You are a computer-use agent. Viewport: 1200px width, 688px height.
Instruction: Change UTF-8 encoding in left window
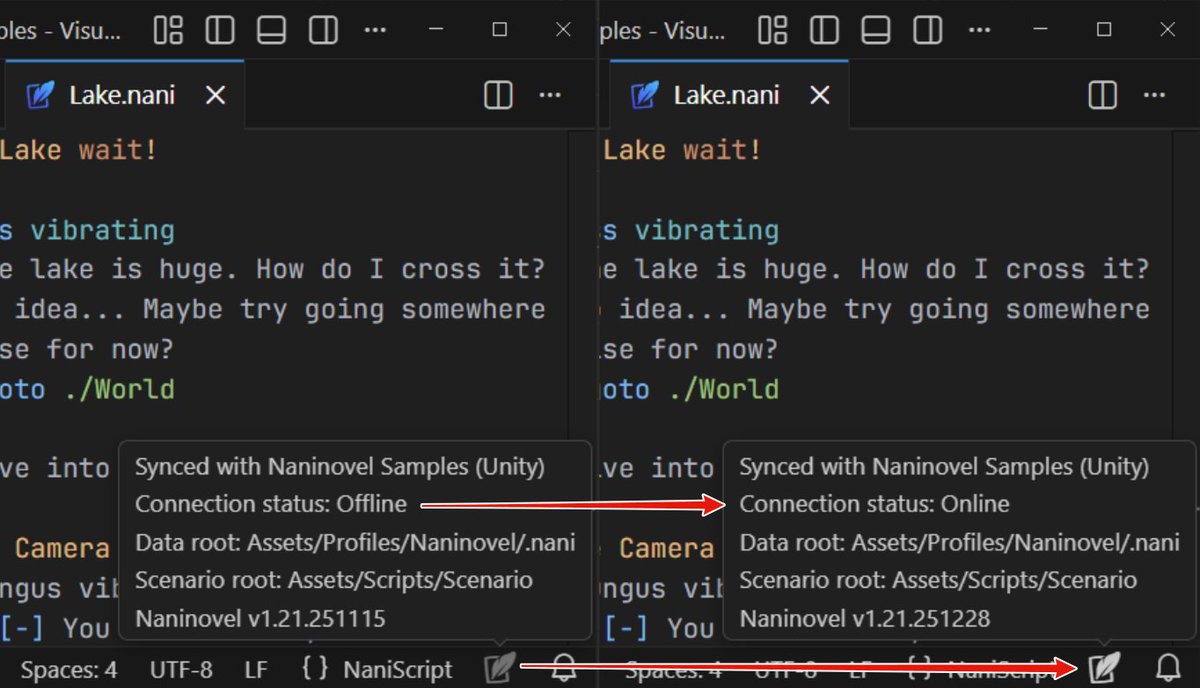click(181, 669)
